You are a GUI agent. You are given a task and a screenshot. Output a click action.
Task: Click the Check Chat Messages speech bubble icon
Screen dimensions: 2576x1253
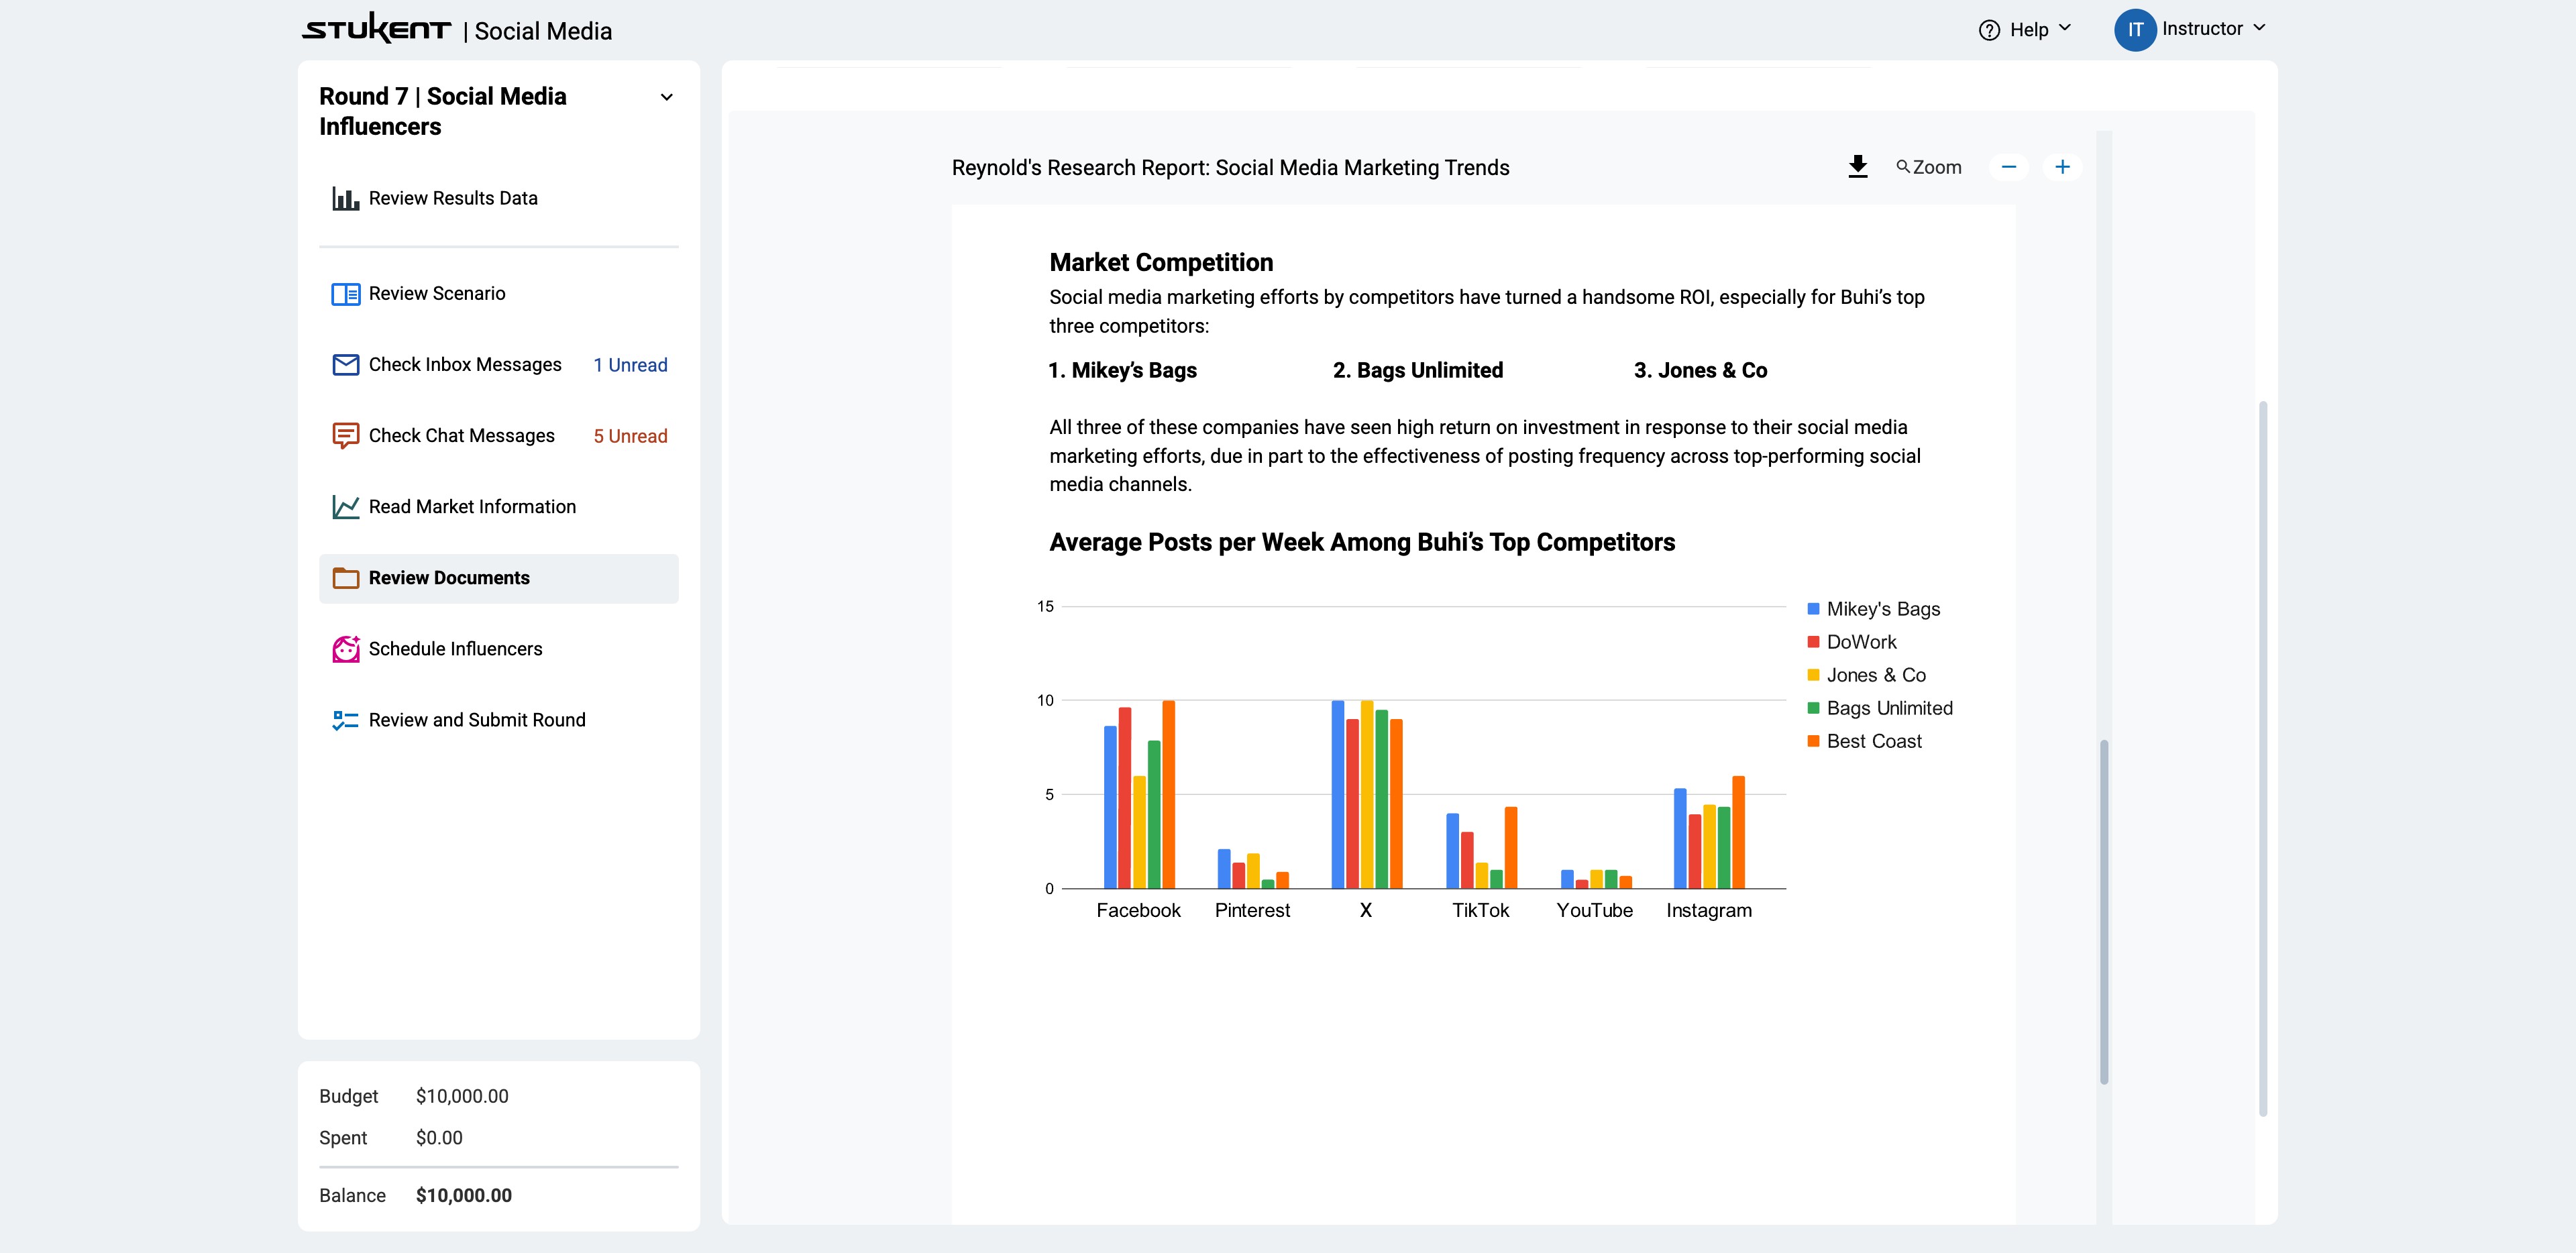pyautogui.click(x=345, y=436)
